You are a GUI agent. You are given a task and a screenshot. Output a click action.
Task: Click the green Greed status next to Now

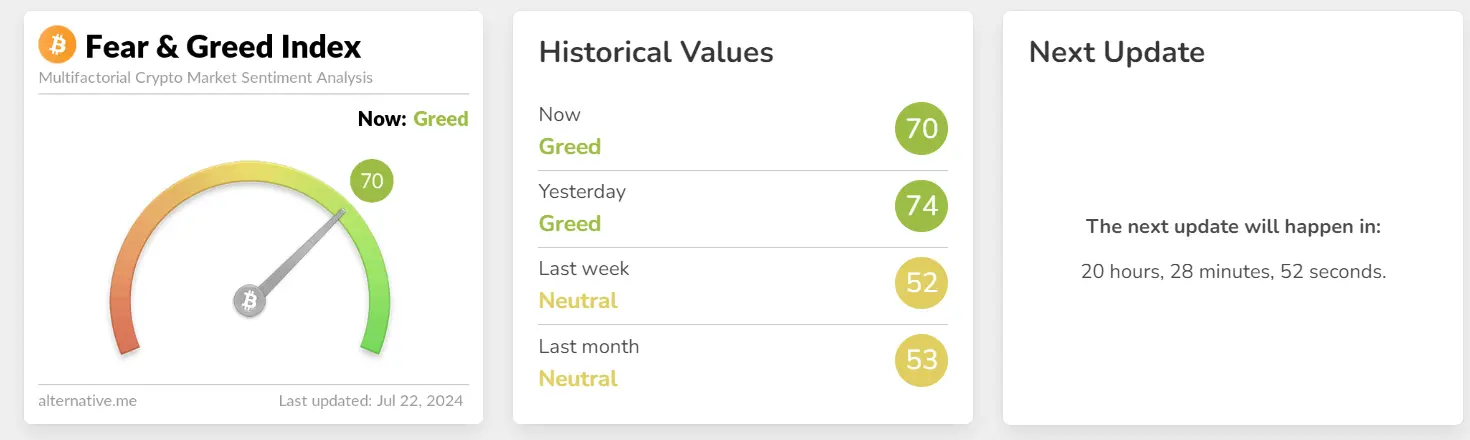click(440, 119)
